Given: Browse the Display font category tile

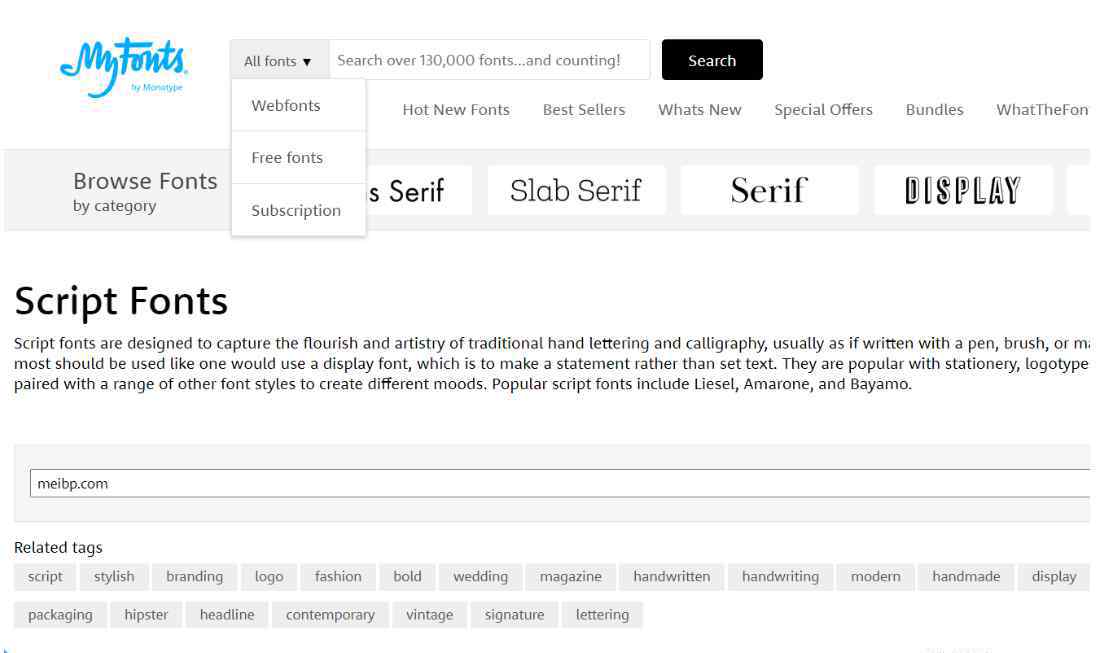Looking at the screenshot, I should (x=962, y=190).
